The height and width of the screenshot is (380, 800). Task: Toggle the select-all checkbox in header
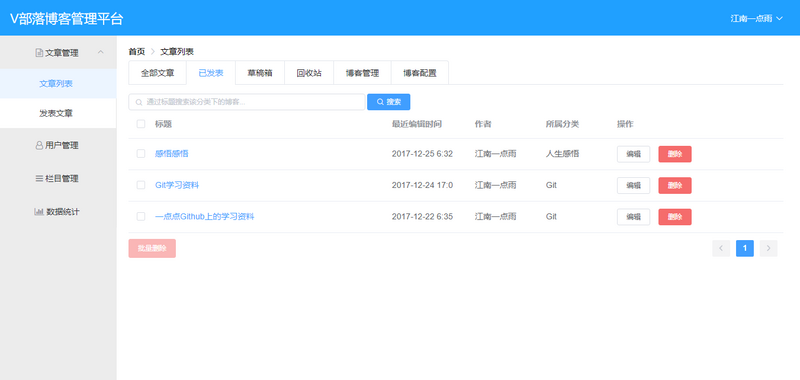[141, 124]
